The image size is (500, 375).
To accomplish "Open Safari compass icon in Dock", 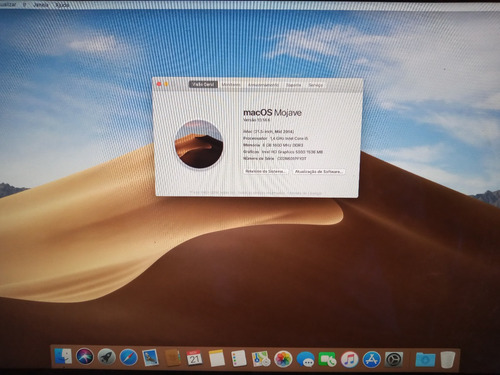I will click(x=128, y=358).
